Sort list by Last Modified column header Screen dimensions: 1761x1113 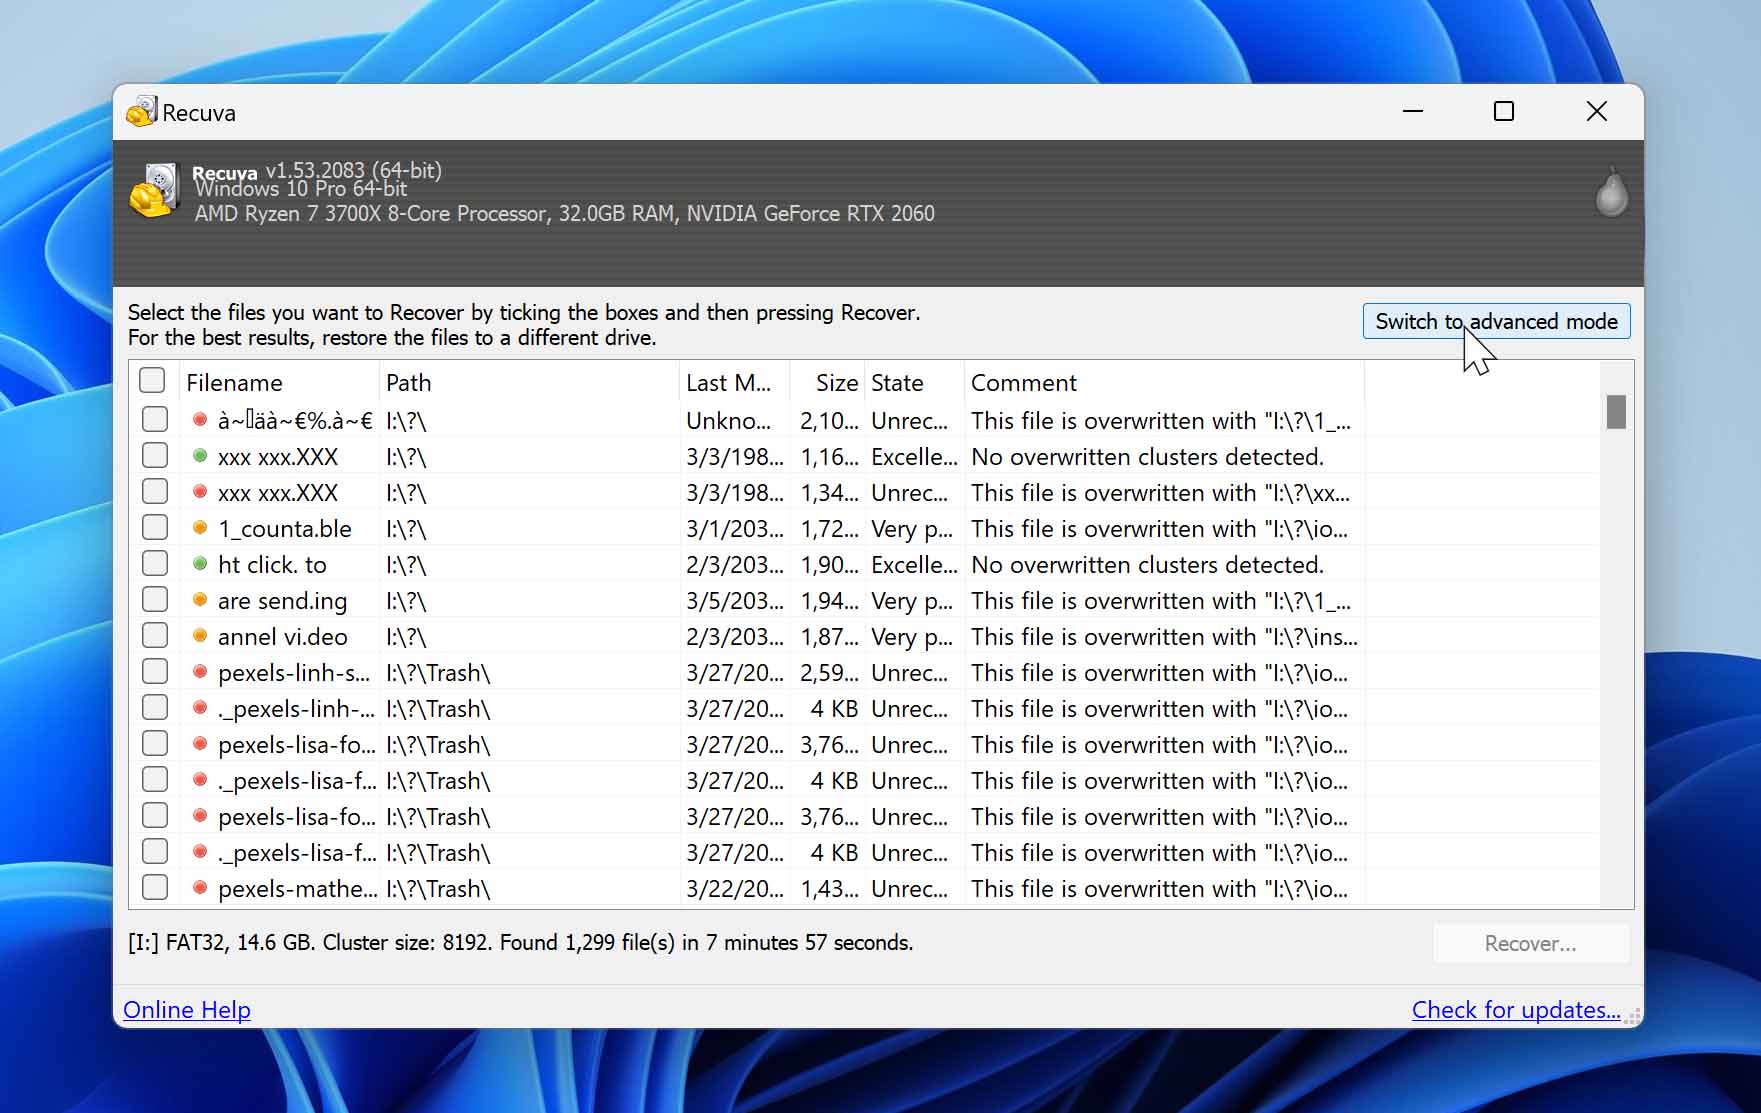pos(734,383)
